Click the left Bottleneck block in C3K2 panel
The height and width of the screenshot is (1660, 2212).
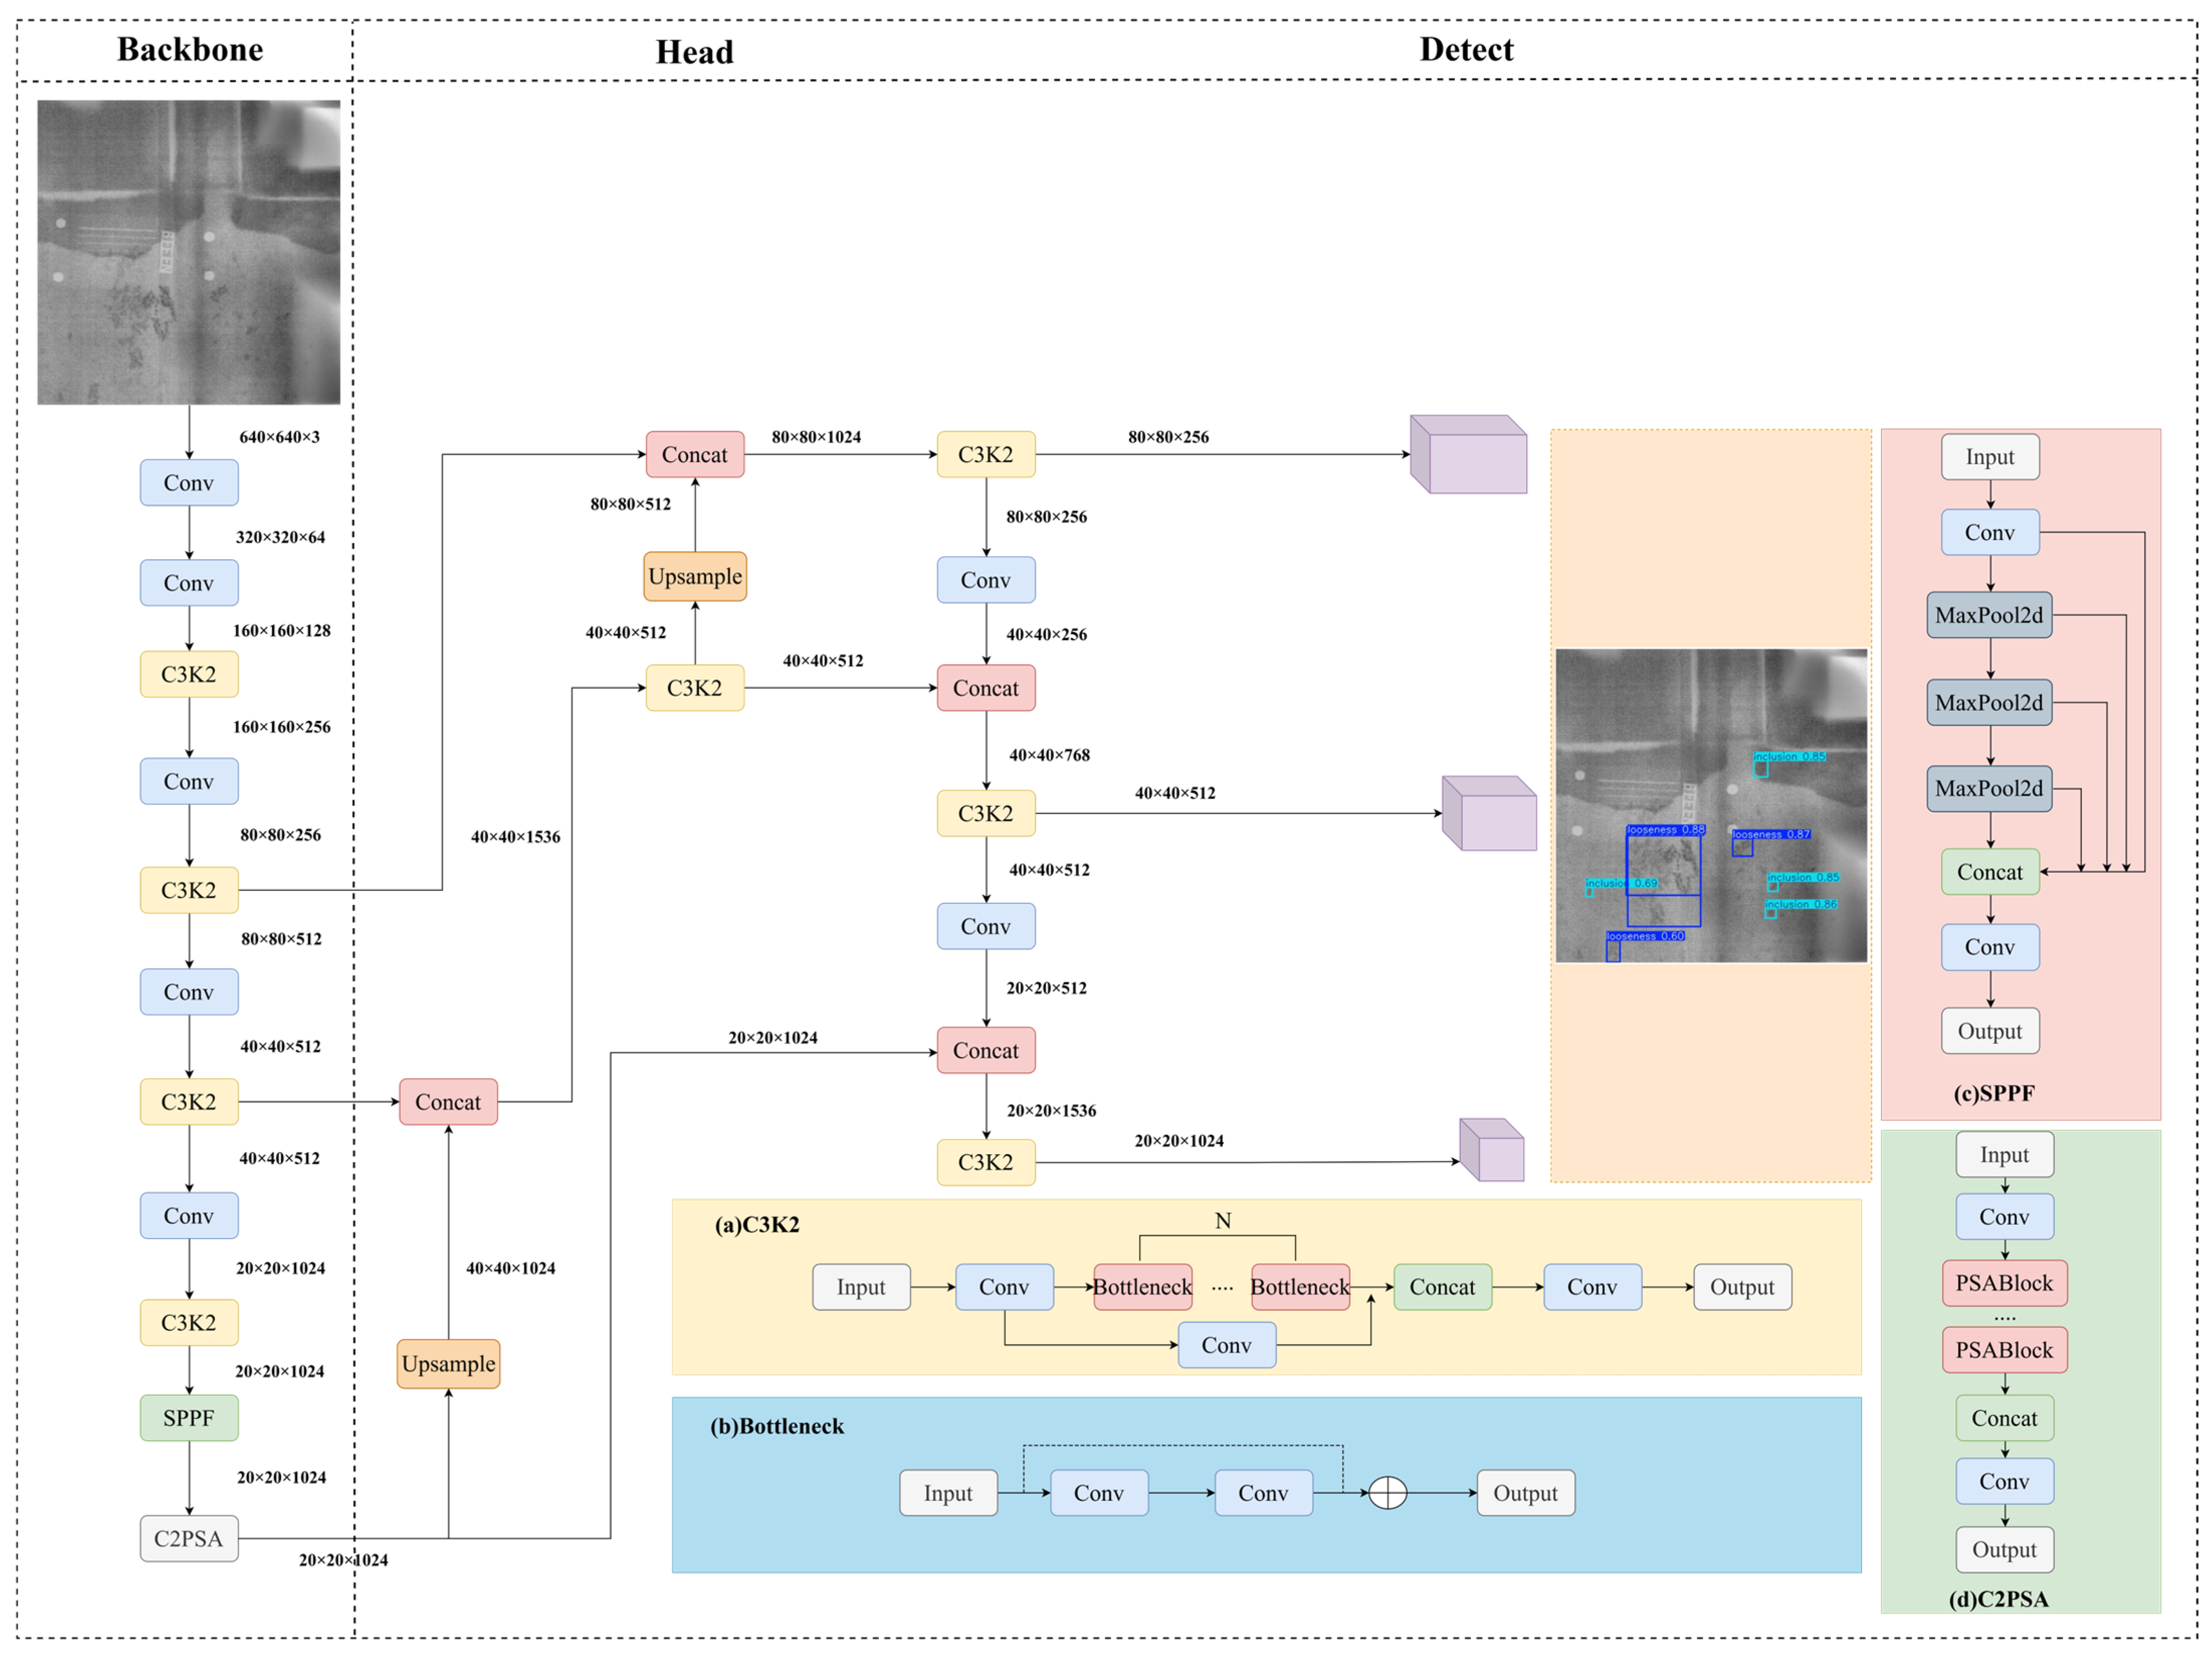[1142, 1287]
